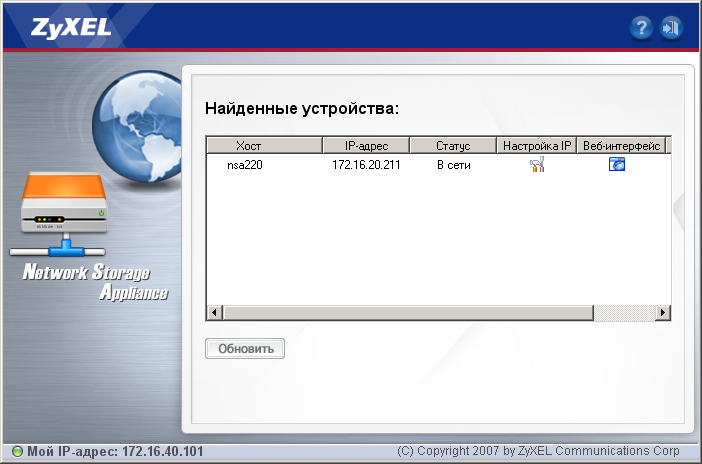Open the help question mark icon
Screen dimensions: 702x464
coord(641,28)
